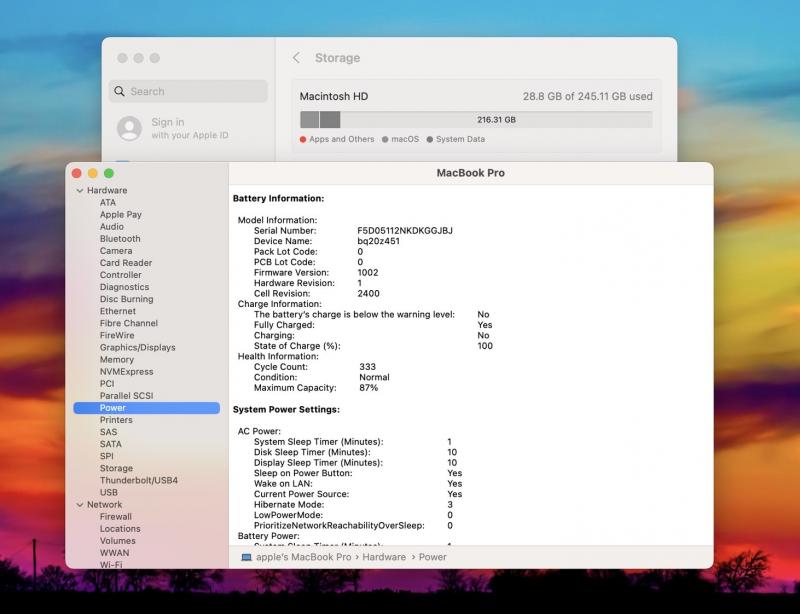Open Graphics/Displays hardware section

click(x=137, y=348)
